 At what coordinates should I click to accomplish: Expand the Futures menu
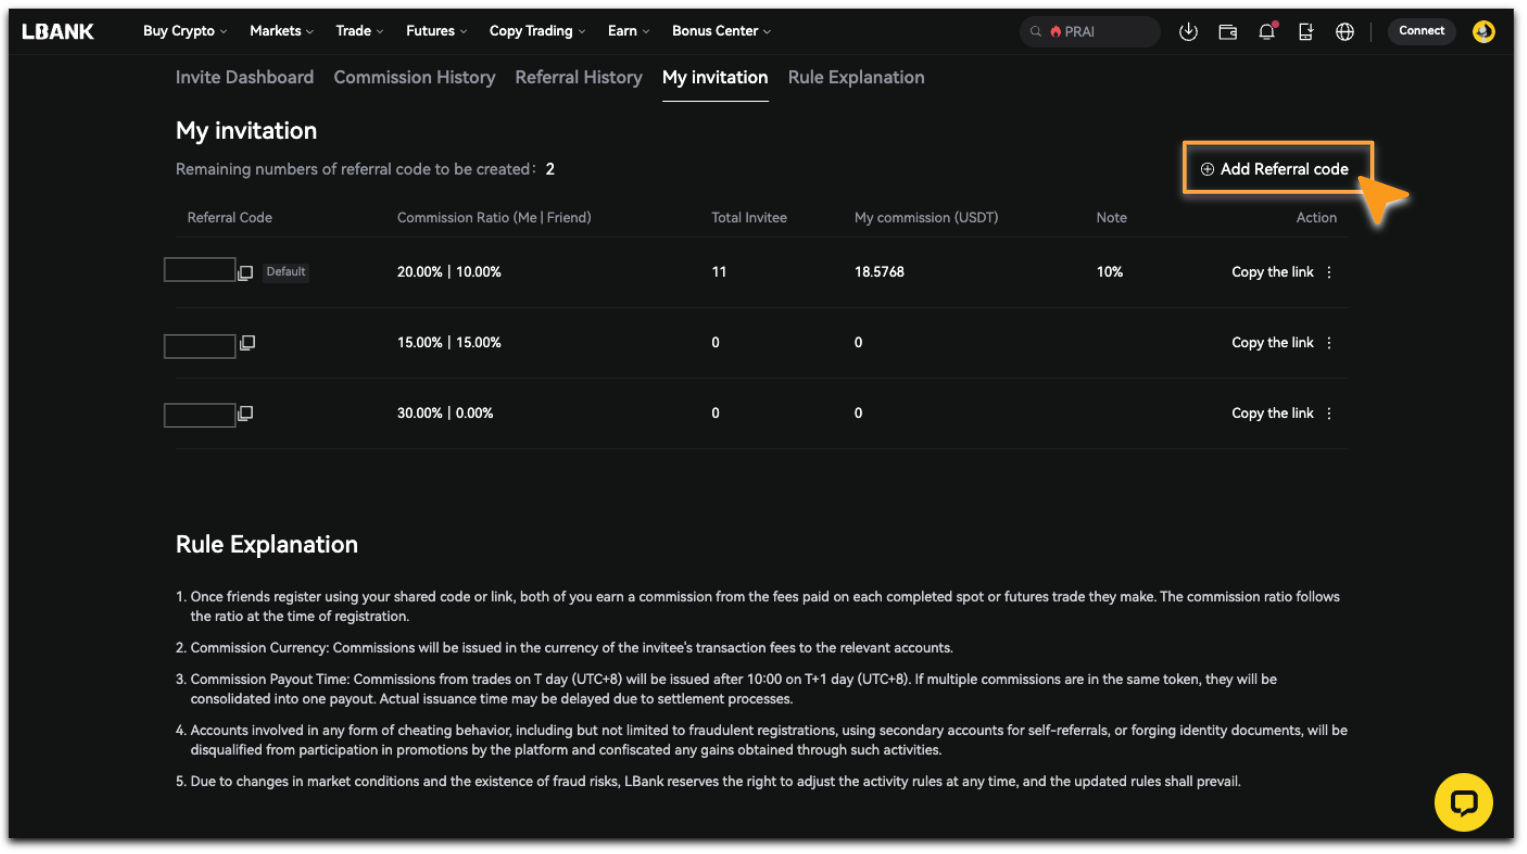(436, 31)
